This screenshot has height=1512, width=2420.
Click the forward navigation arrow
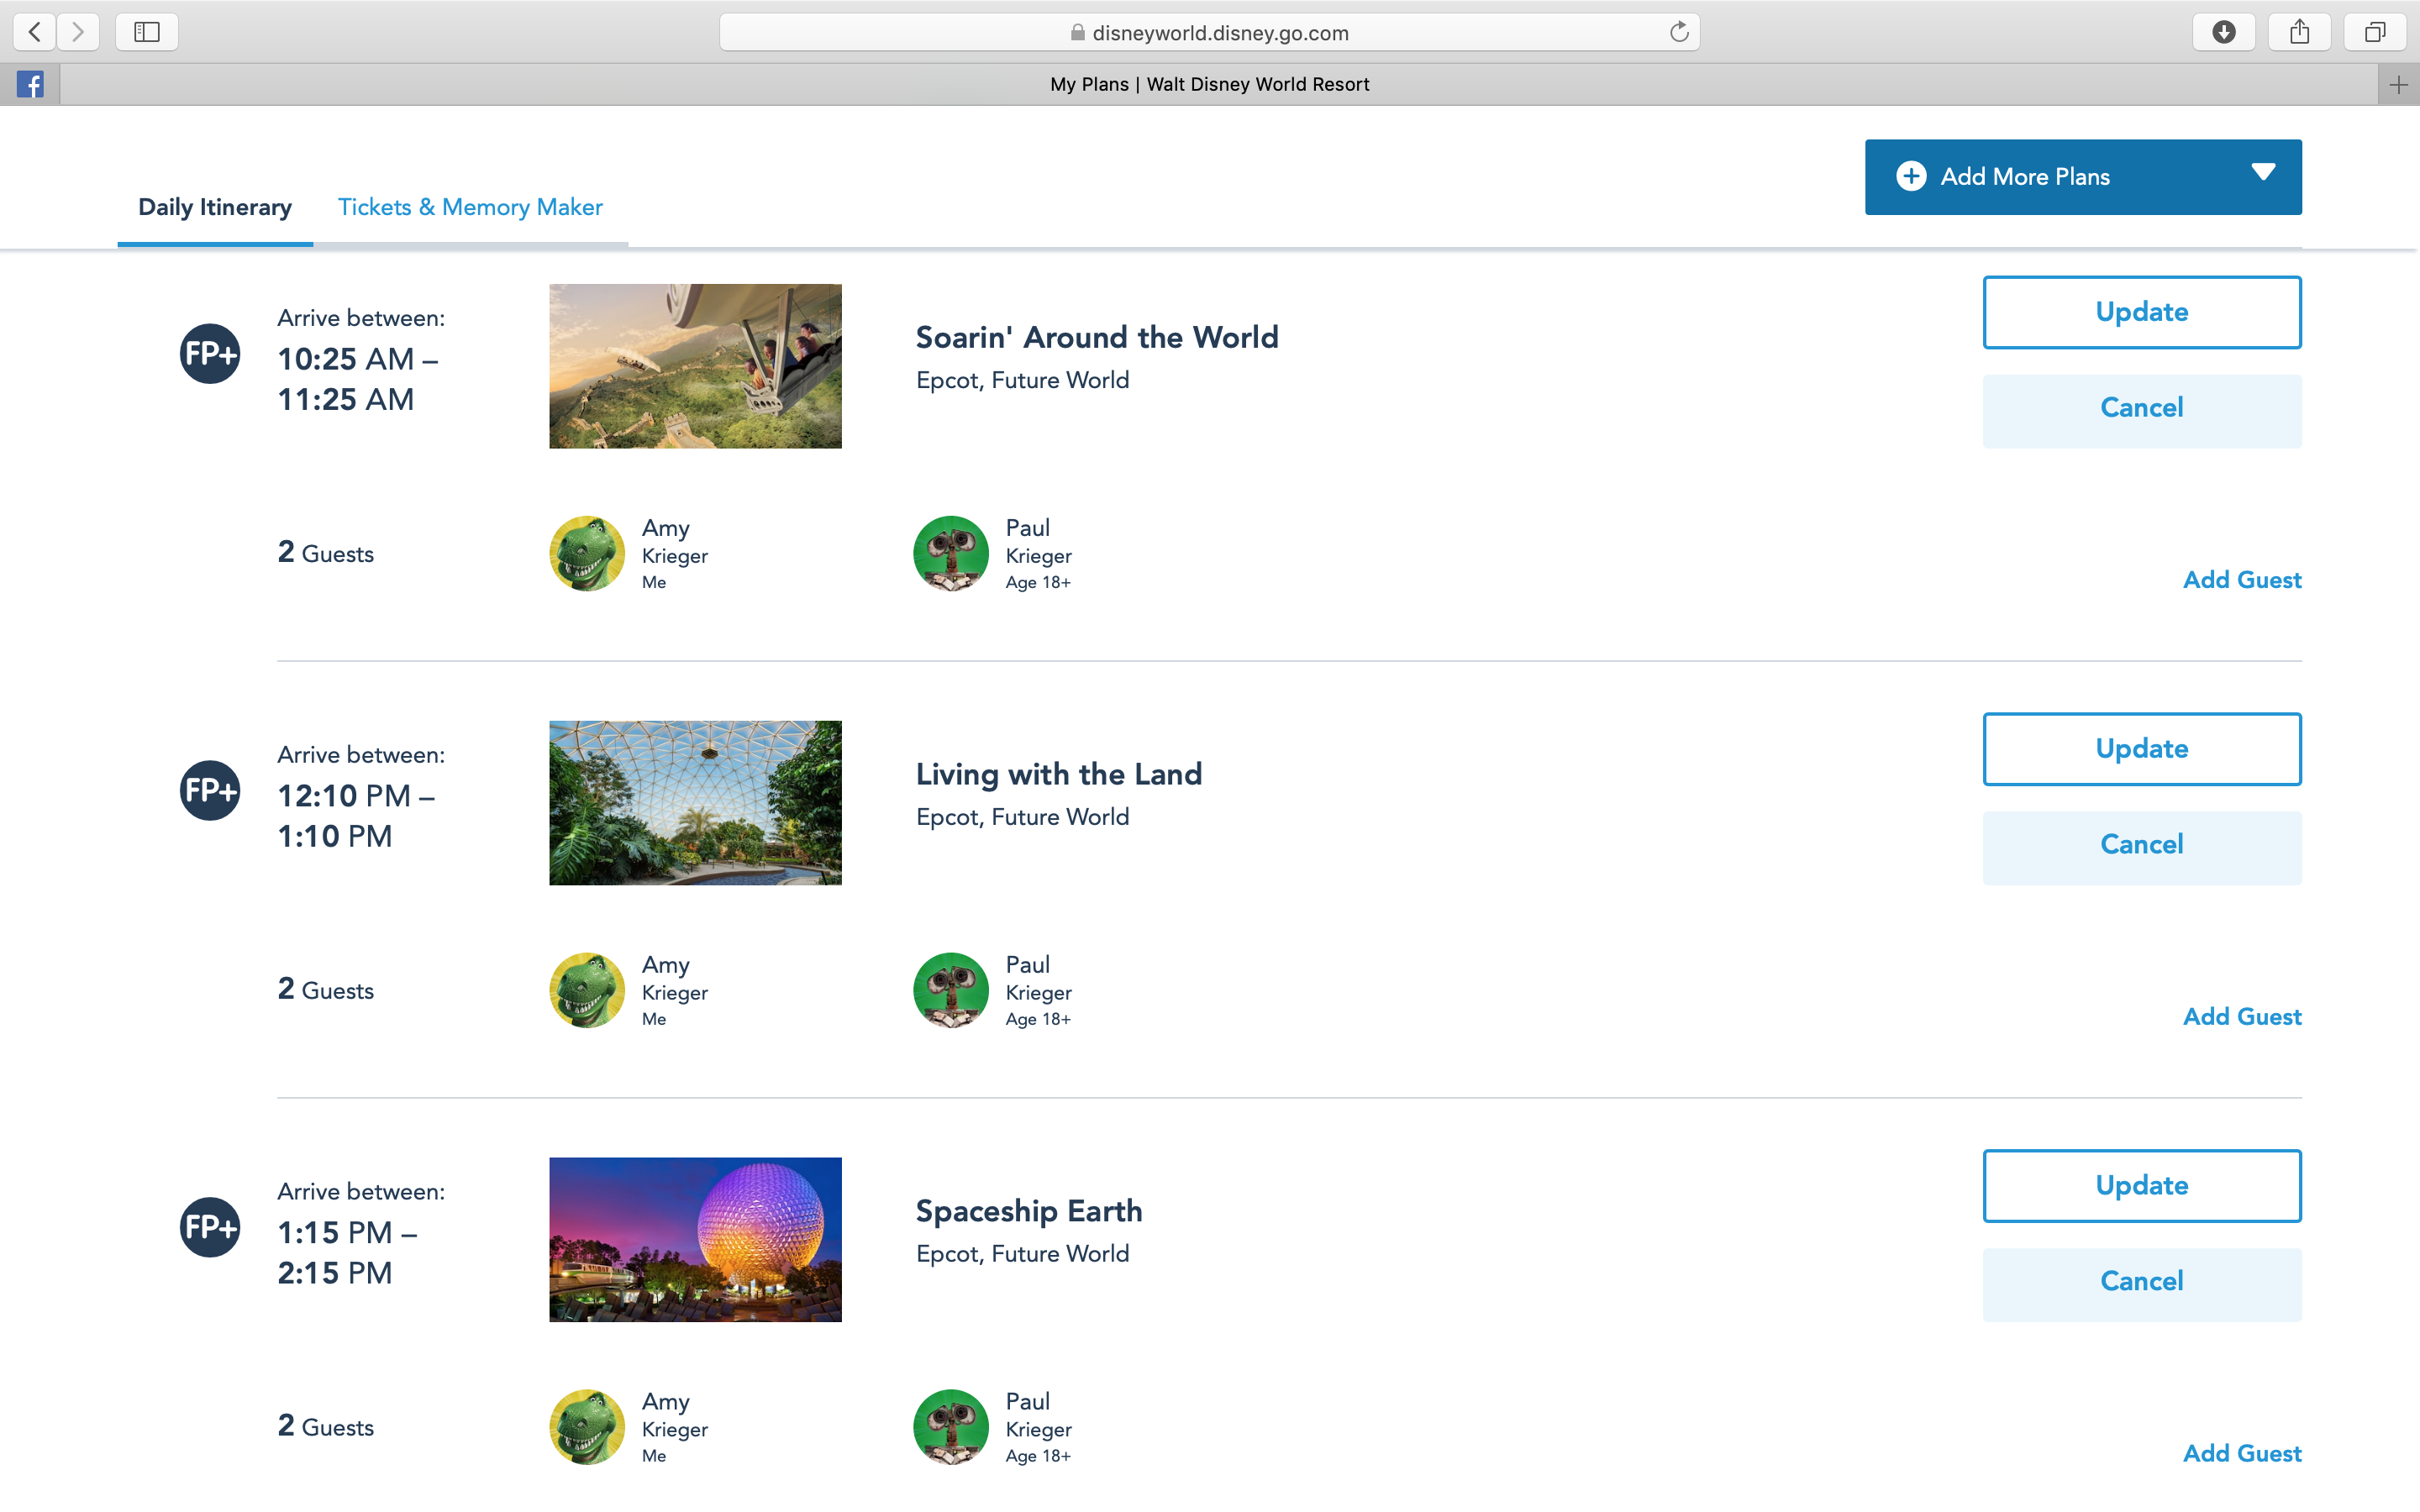(x=78, y=32)
